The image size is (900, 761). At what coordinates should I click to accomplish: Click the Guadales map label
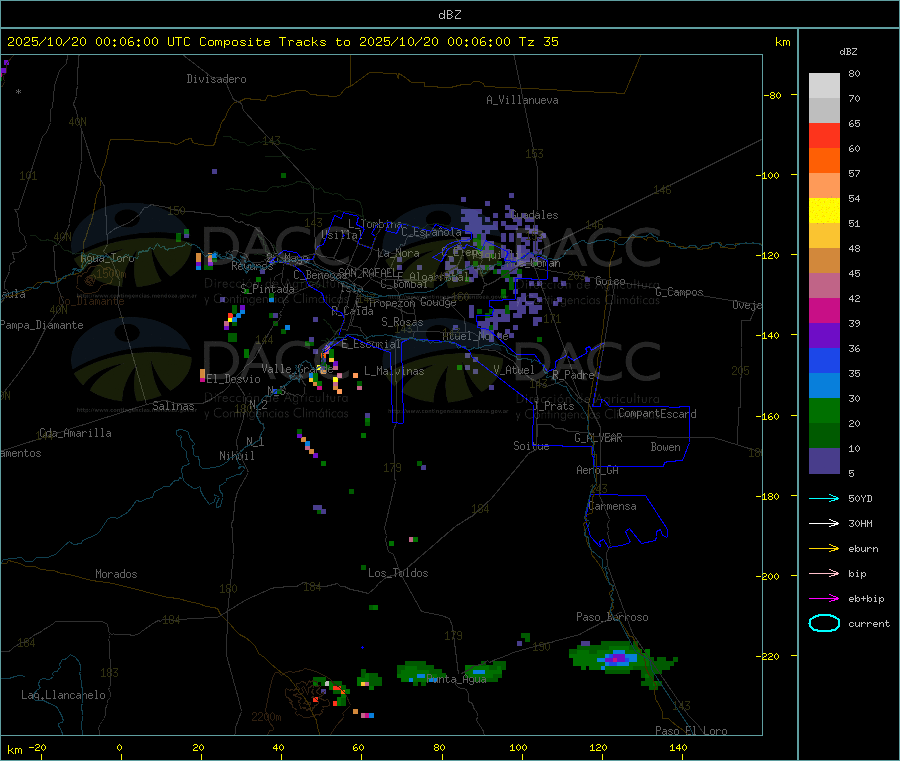point(534,215)
